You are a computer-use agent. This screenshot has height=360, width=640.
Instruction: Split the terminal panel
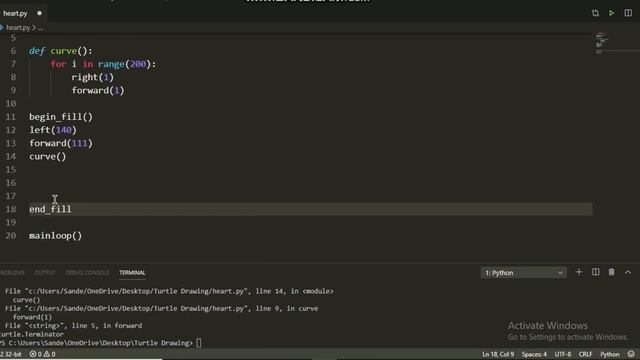[595, 272]
